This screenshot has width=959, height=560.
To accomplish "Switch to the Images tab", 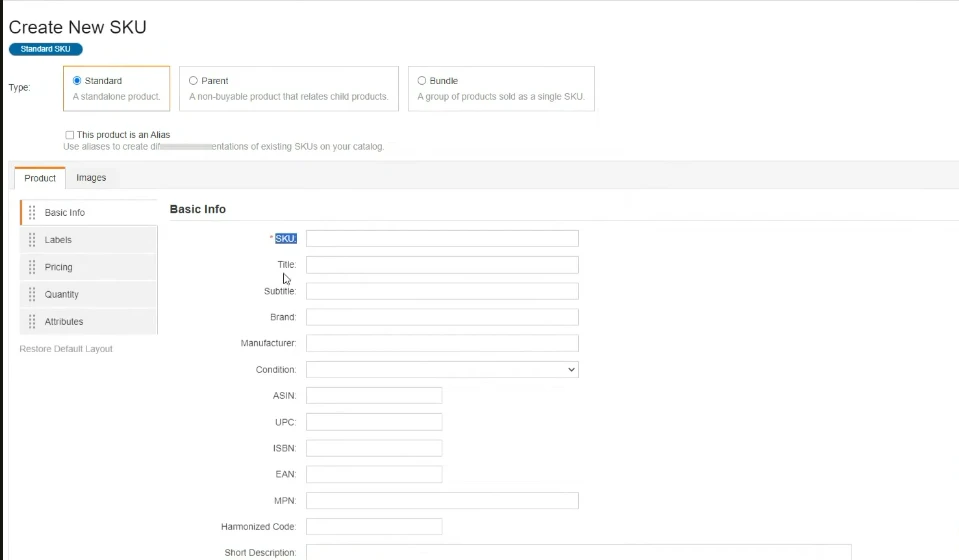I will pyautogui.click(x=91, y=178).
